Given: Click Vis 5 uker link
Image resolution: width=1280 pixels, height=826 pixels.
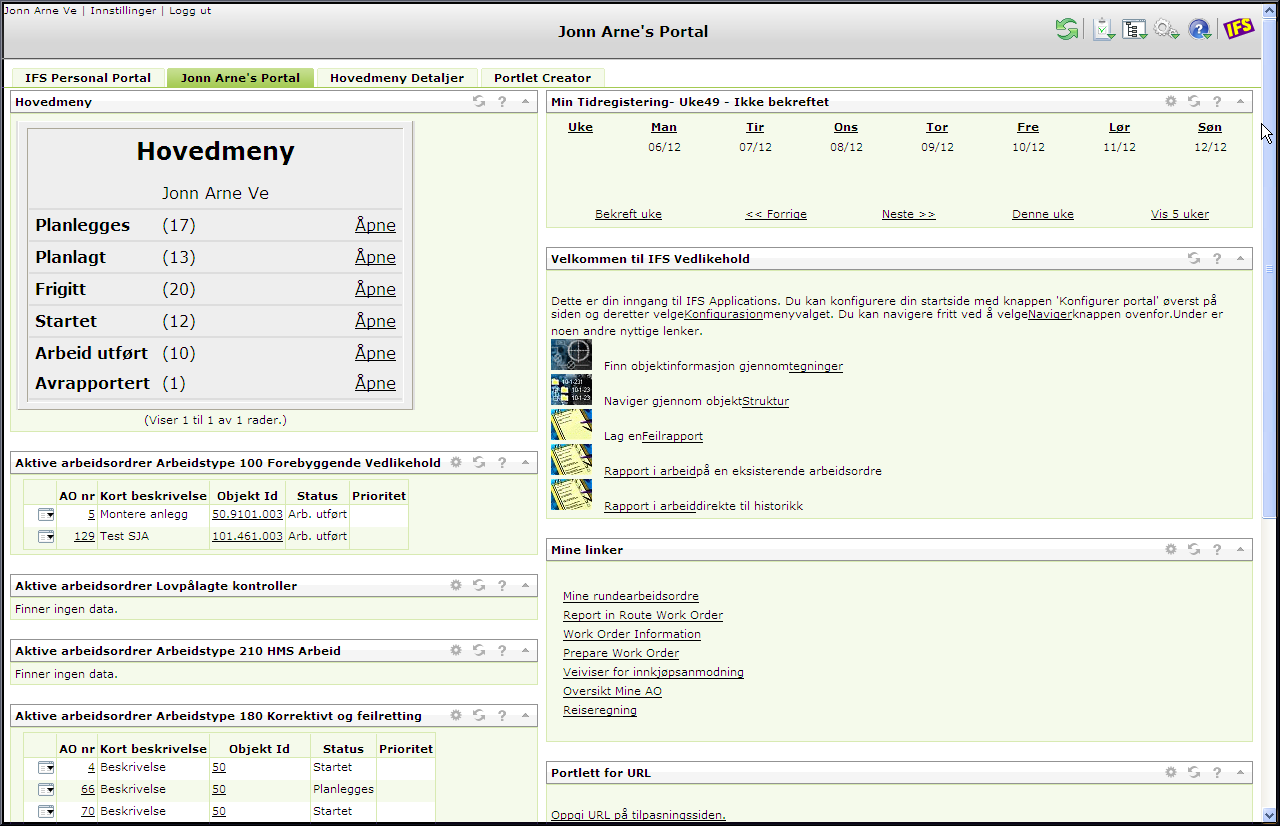Looking at the screenshot, I should (x=1180, y=214).
